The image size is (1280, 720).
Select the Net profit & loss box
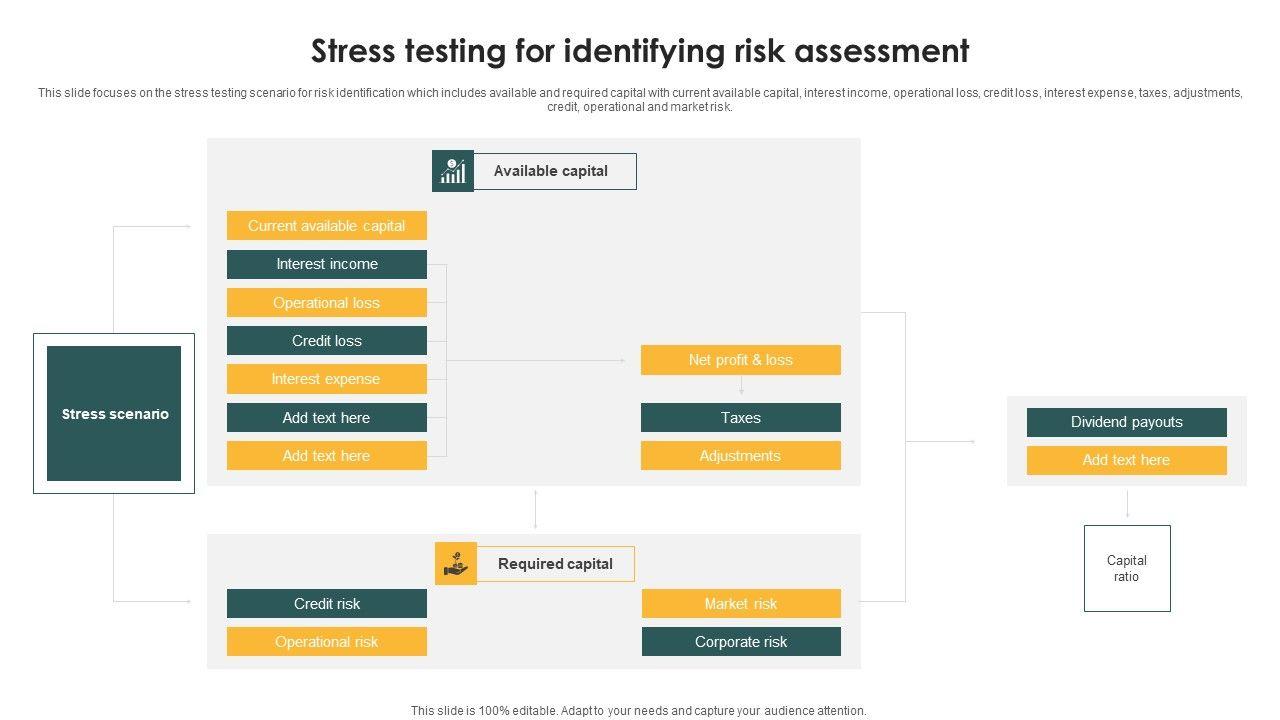740,360
